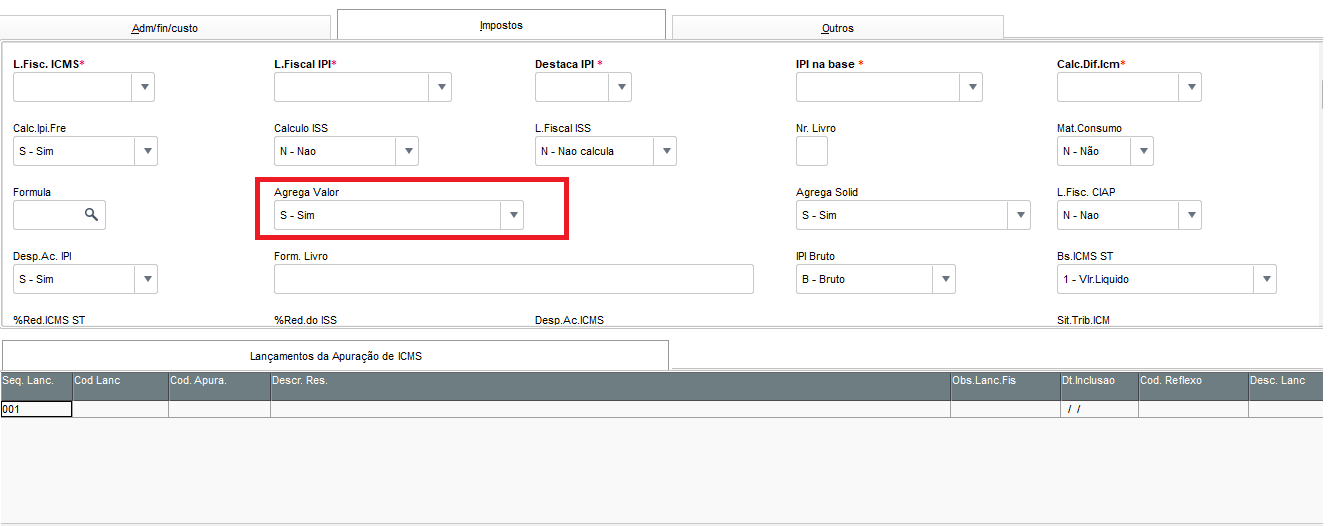Open the L.Fiscal ISS dropdown
The width and height of the screenshot is (1332, 526).
(x=666, y=151)
